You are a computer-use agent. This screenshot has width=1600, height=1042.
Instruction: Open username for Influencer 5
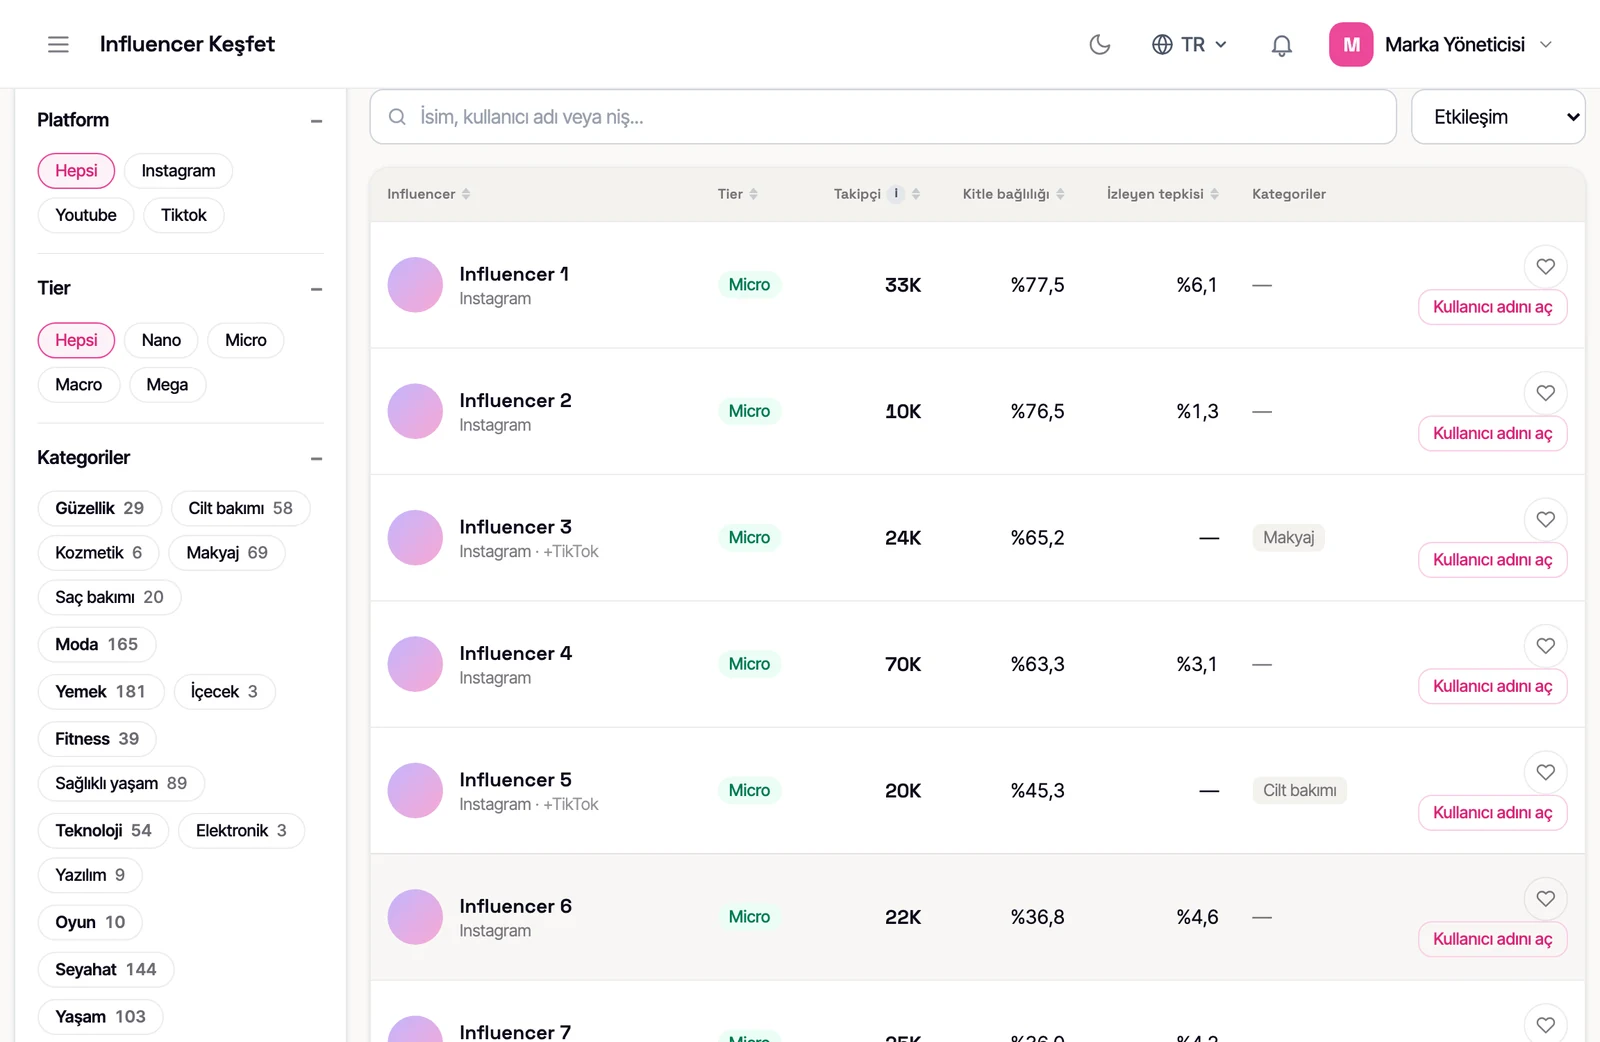[x=1492, y=813]
